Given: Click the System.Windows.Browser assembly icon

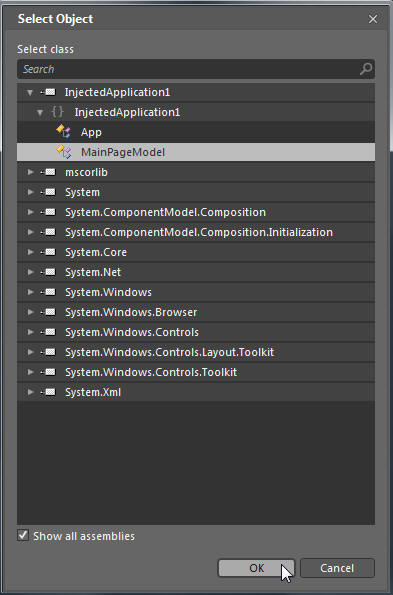Looking at the screenshot, I should pyautogui.click(x=48, y=312).
